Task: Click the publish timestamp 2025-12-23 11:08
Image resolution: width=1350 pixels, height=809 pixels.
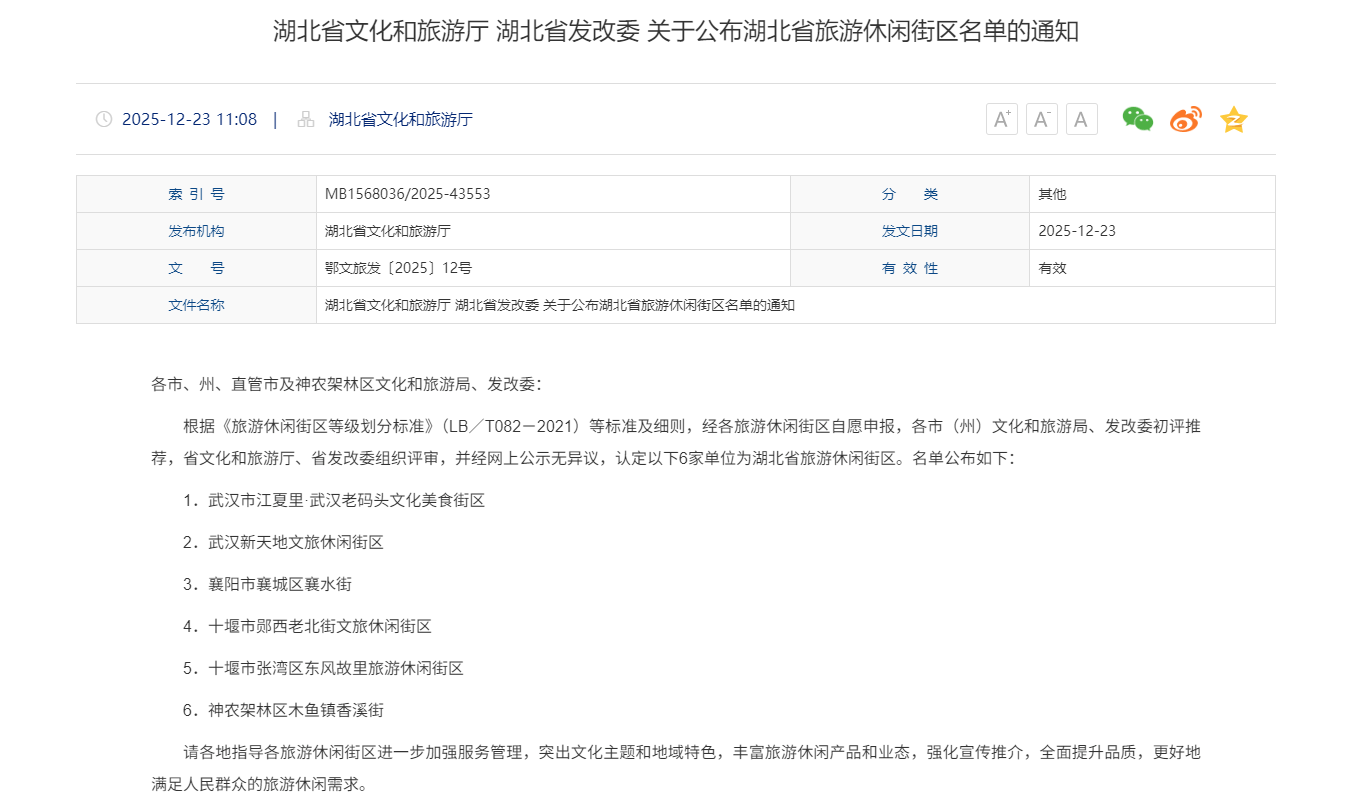Action: pos(189,120)
